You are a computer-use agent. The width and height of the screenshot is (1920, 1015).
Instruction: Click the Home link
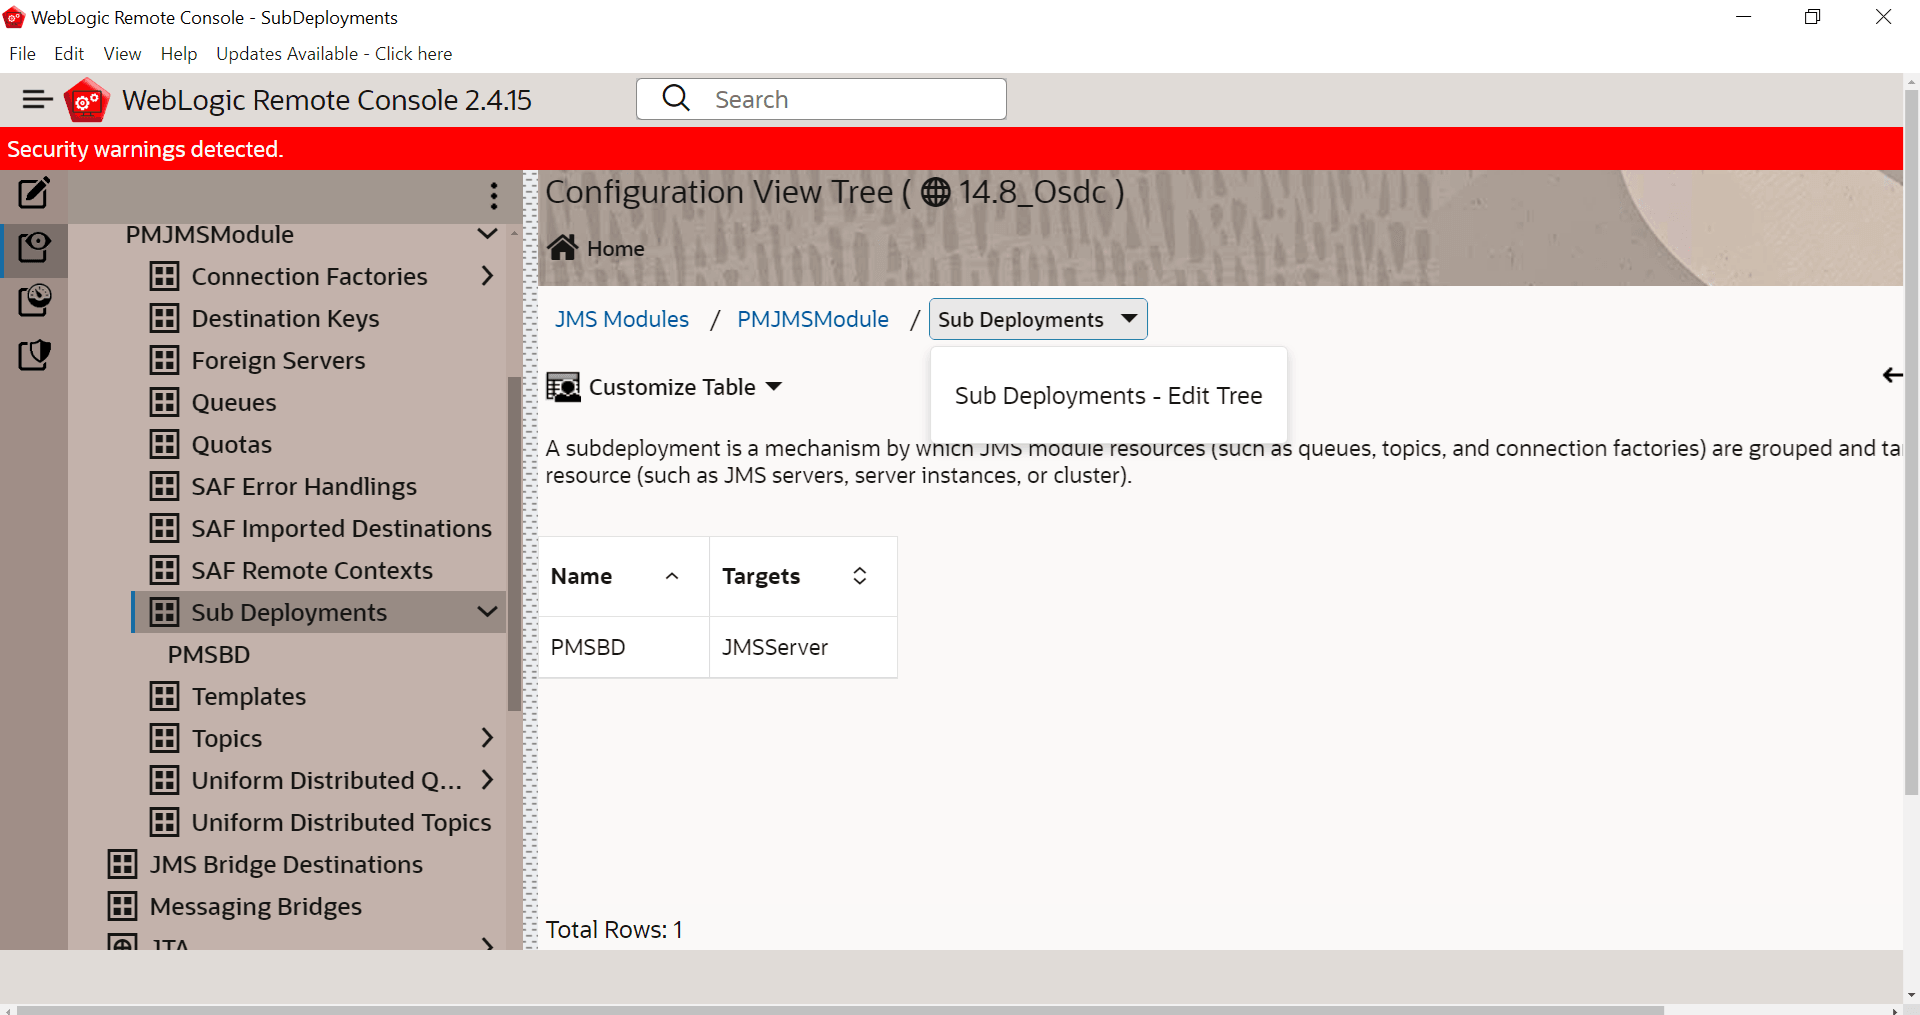click(x=615, y=248)
